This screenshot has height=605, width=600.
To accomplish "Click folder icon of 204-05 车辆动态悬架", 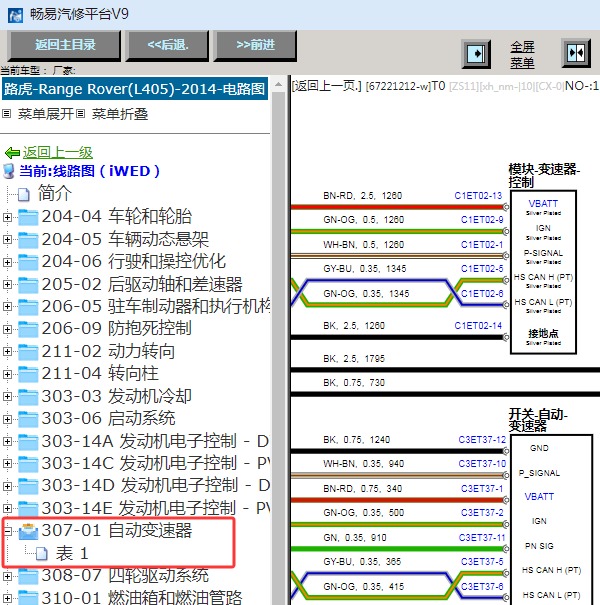I will point(28,240).
